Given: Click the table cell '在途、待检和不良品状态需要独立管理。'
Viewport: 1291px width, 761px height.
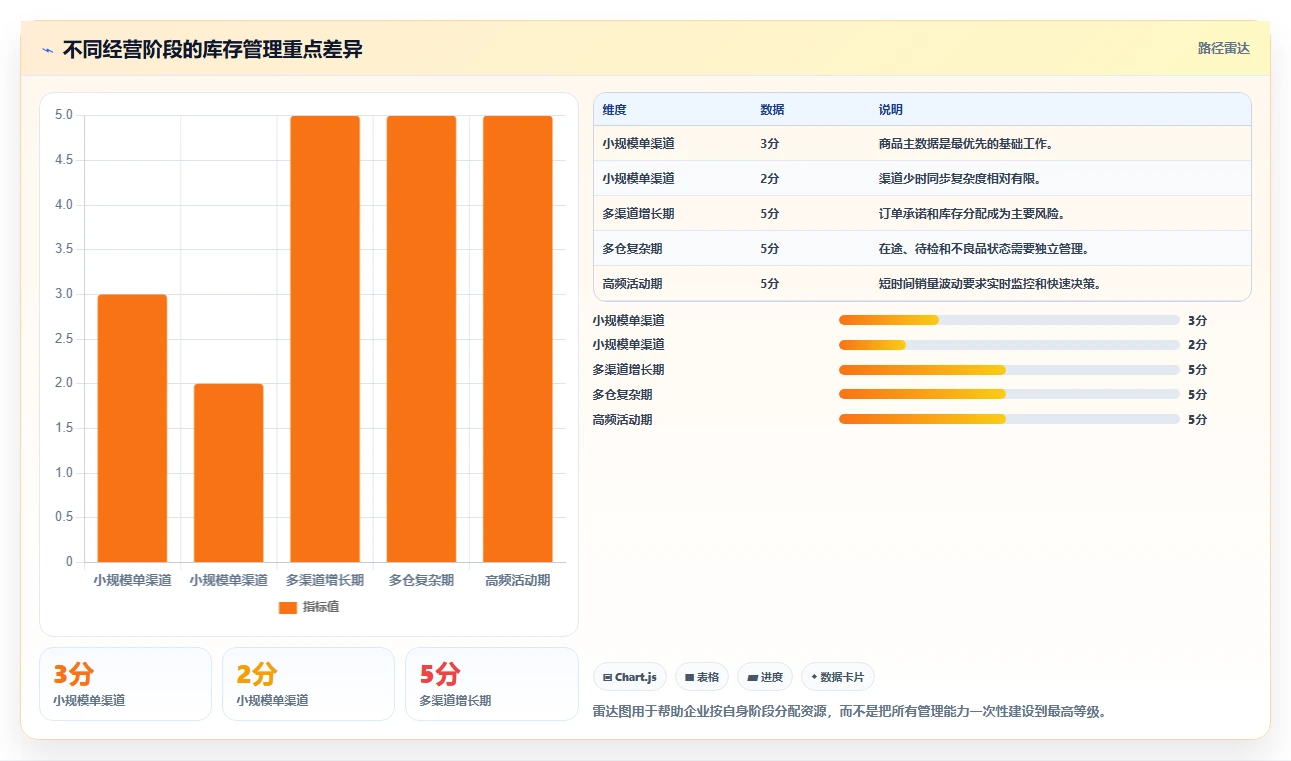Looking at the screenshot, I should (x=984, y=249).
